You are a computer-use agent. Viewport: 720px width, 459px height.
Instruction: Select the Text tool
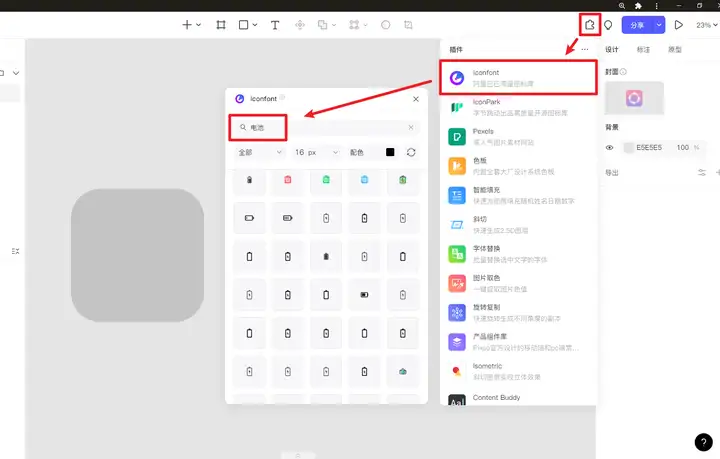pyautogui.click(x=275, y=25)
